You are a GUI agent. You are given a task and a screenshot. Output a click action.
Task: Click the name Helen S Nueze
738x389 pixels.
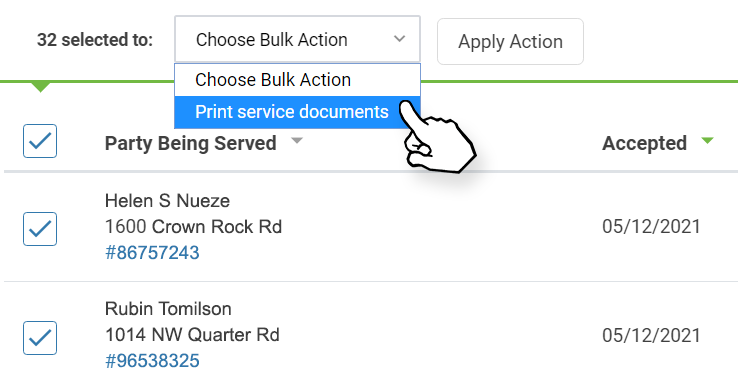click(167, 201)
